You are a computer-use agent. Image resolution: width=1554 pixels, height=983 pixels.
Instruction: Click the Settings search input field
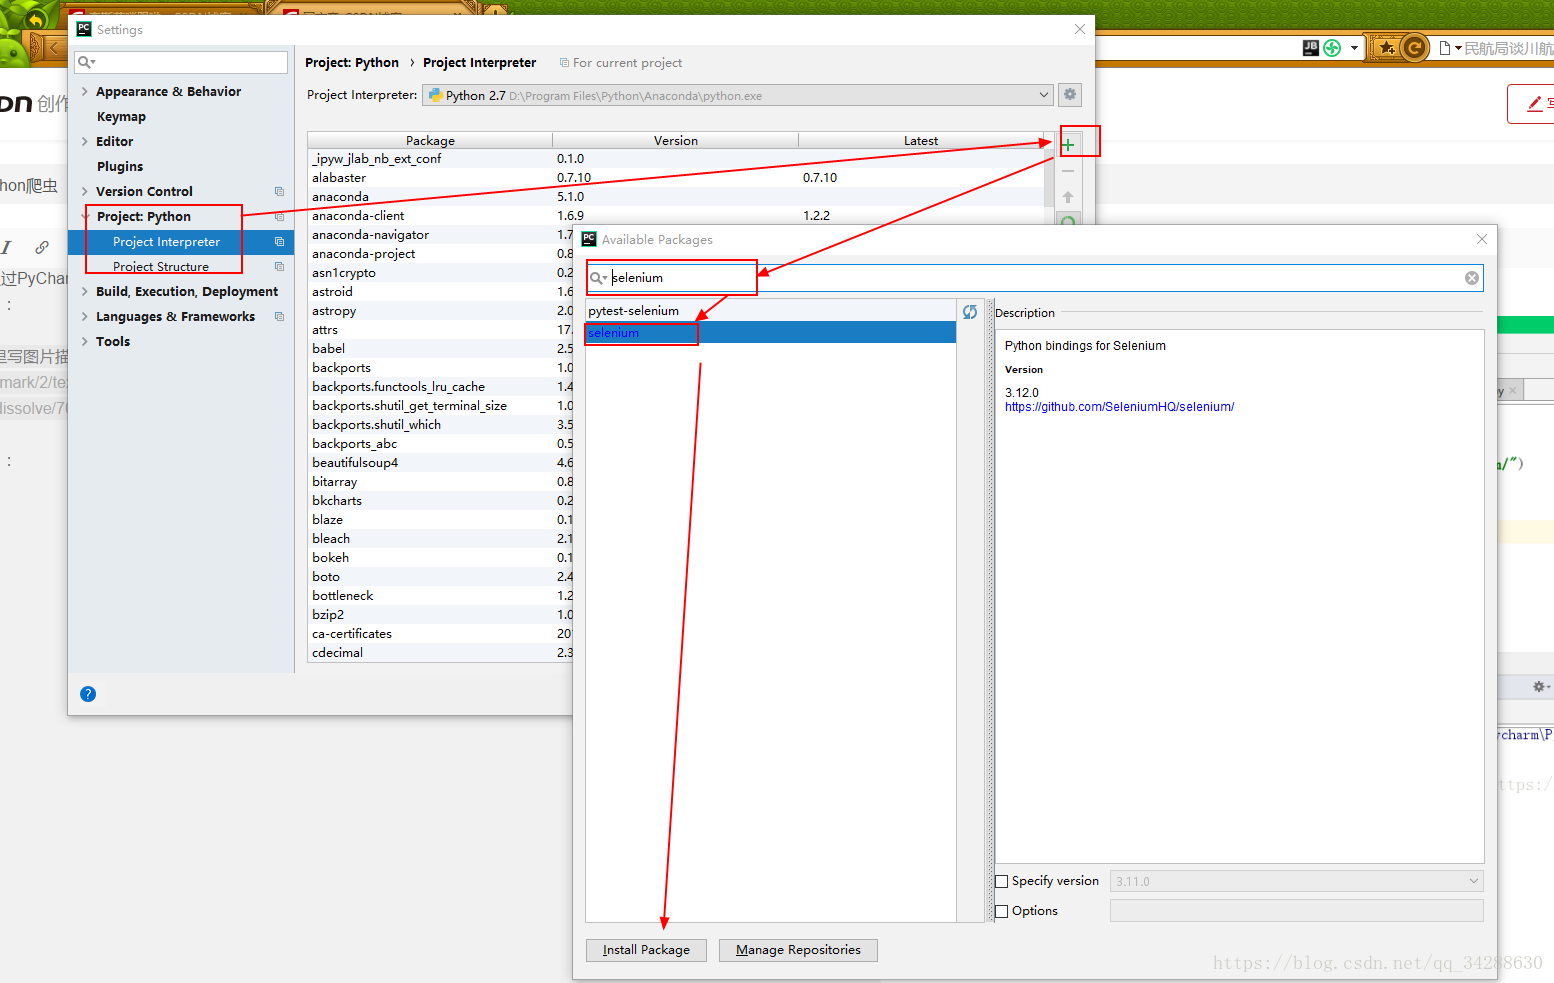coord(181,62)
